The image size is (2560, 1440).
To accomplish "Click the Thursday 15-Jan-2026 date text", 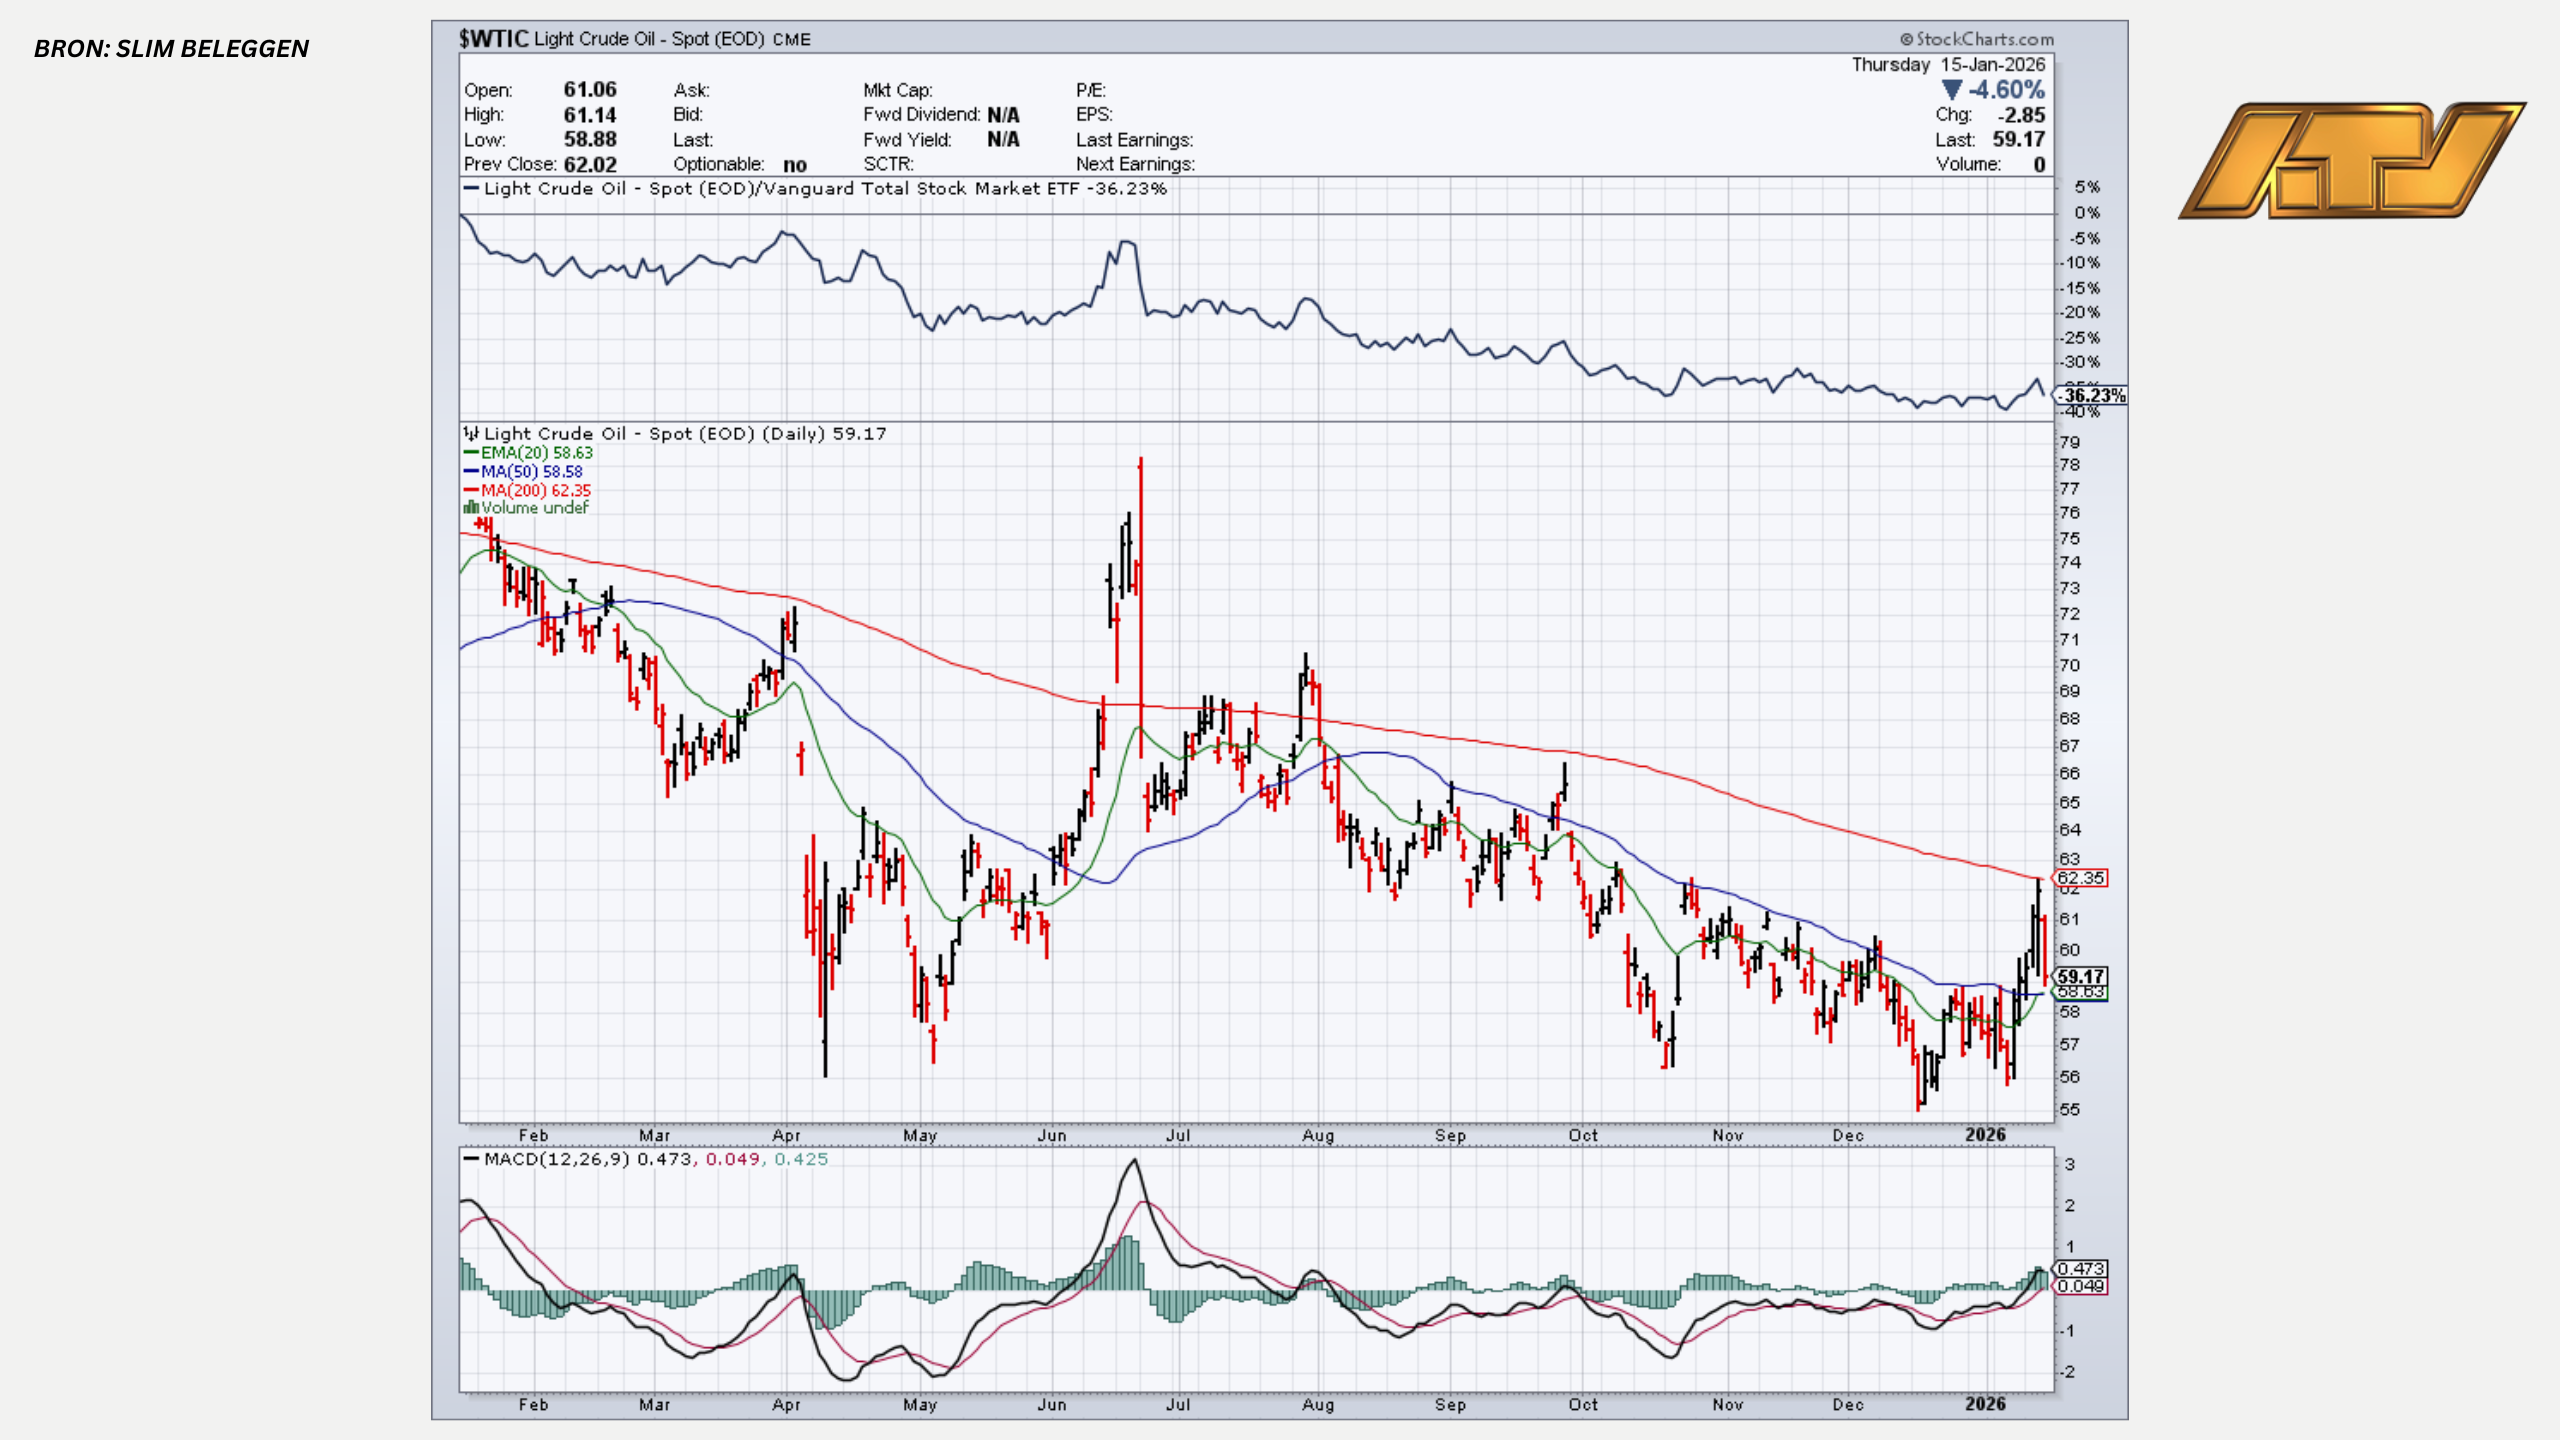I will coord(1948,65).
